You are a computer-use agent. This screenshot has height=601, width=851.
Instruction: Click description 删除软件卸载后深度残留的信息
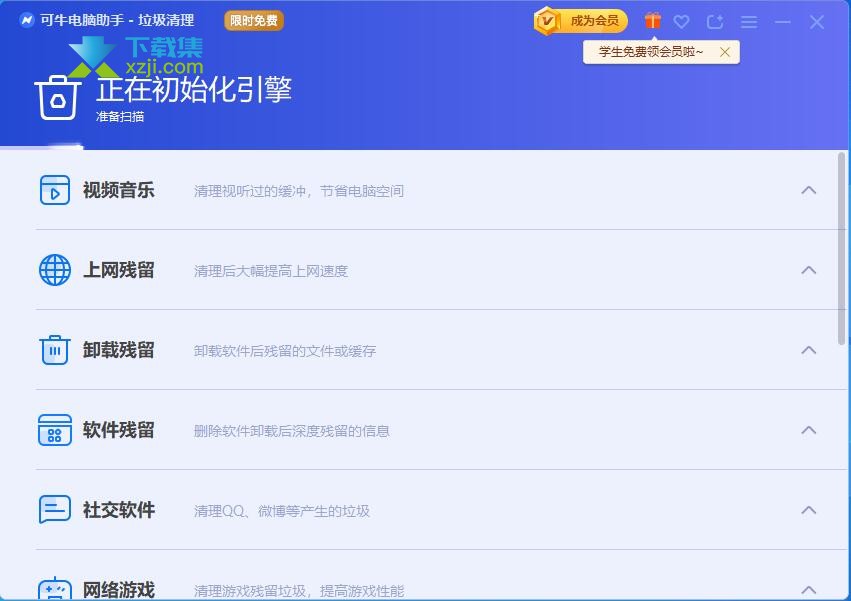pos(292,431)
